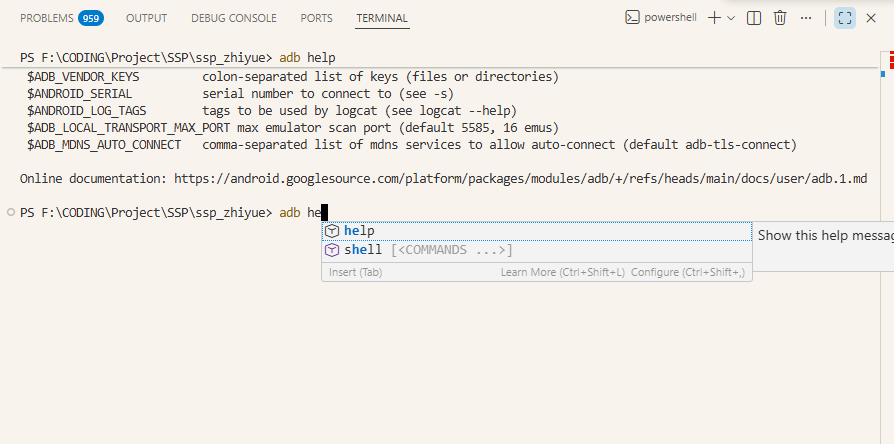Click Insert (Tab) in suggestion footer
This screenshot has width=894, height=444.
tap(355, 272)
